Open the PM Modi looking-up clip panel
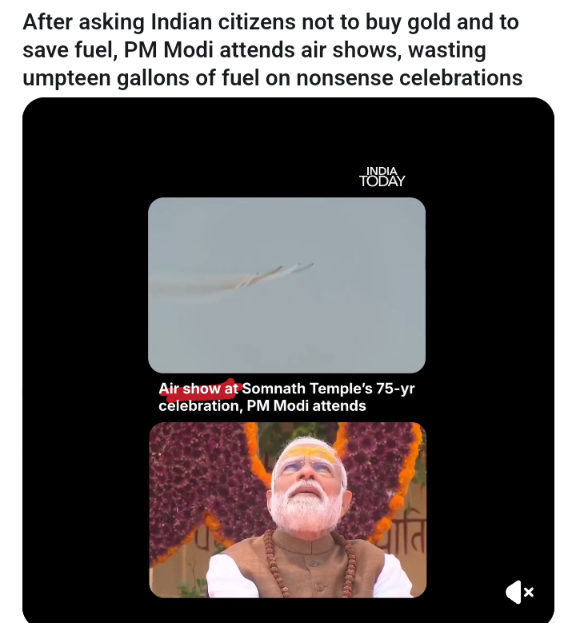 (288, 510)
